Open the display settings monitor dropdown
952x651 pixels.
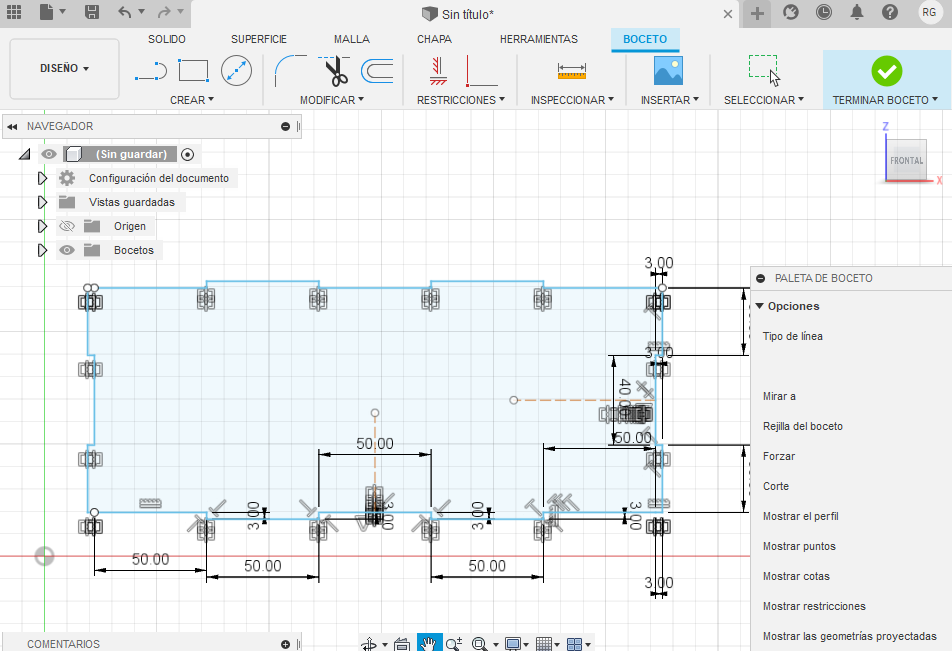pyautogui.click(x=517, y=644)
